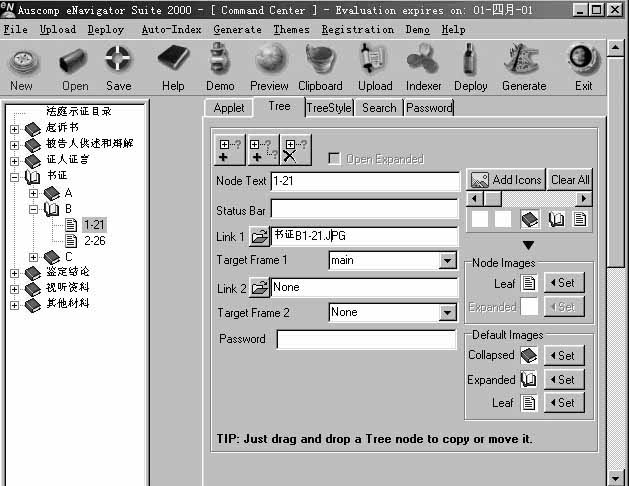Image resolution: width=629 pixels, height=486 pixels.
Task: Click the Add Icons button
Action: tap(506, 180)
